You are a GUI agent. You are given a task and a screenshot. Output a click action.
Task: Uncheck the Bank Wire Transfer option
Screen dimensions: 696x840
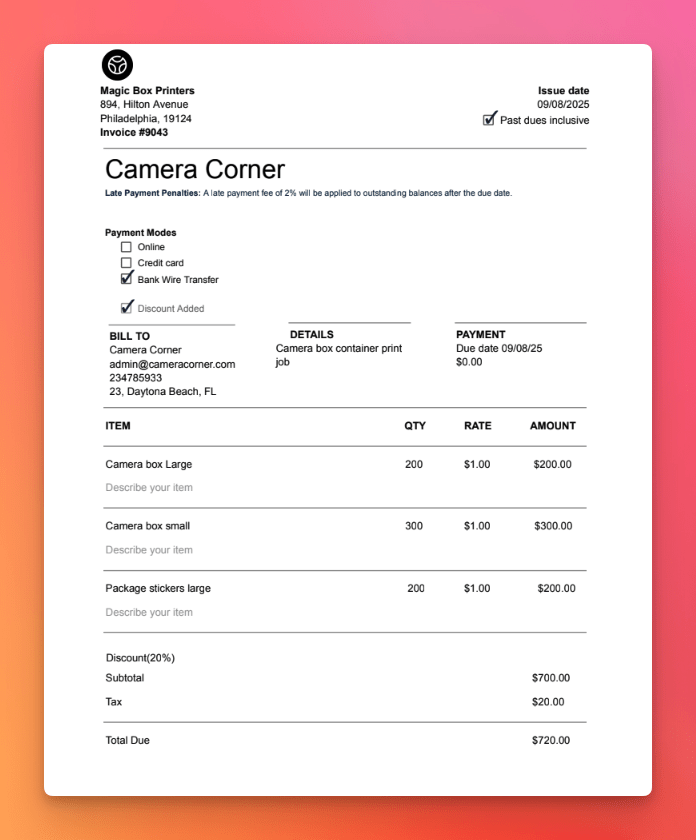click(x=126, y=279)
